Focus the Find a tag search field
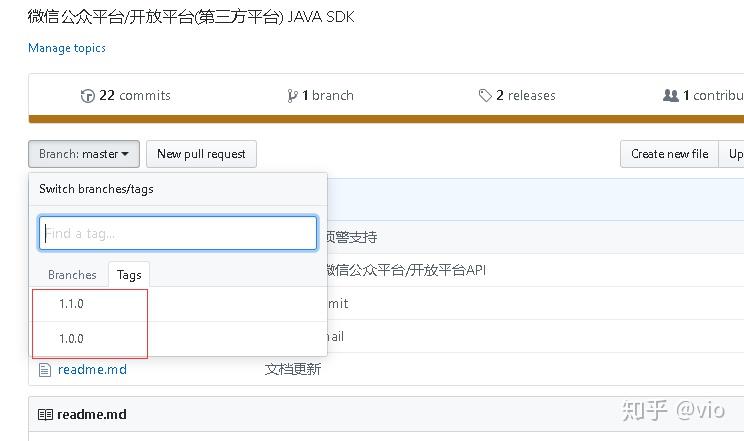744x441 pixels. click(x=178, y=233)
